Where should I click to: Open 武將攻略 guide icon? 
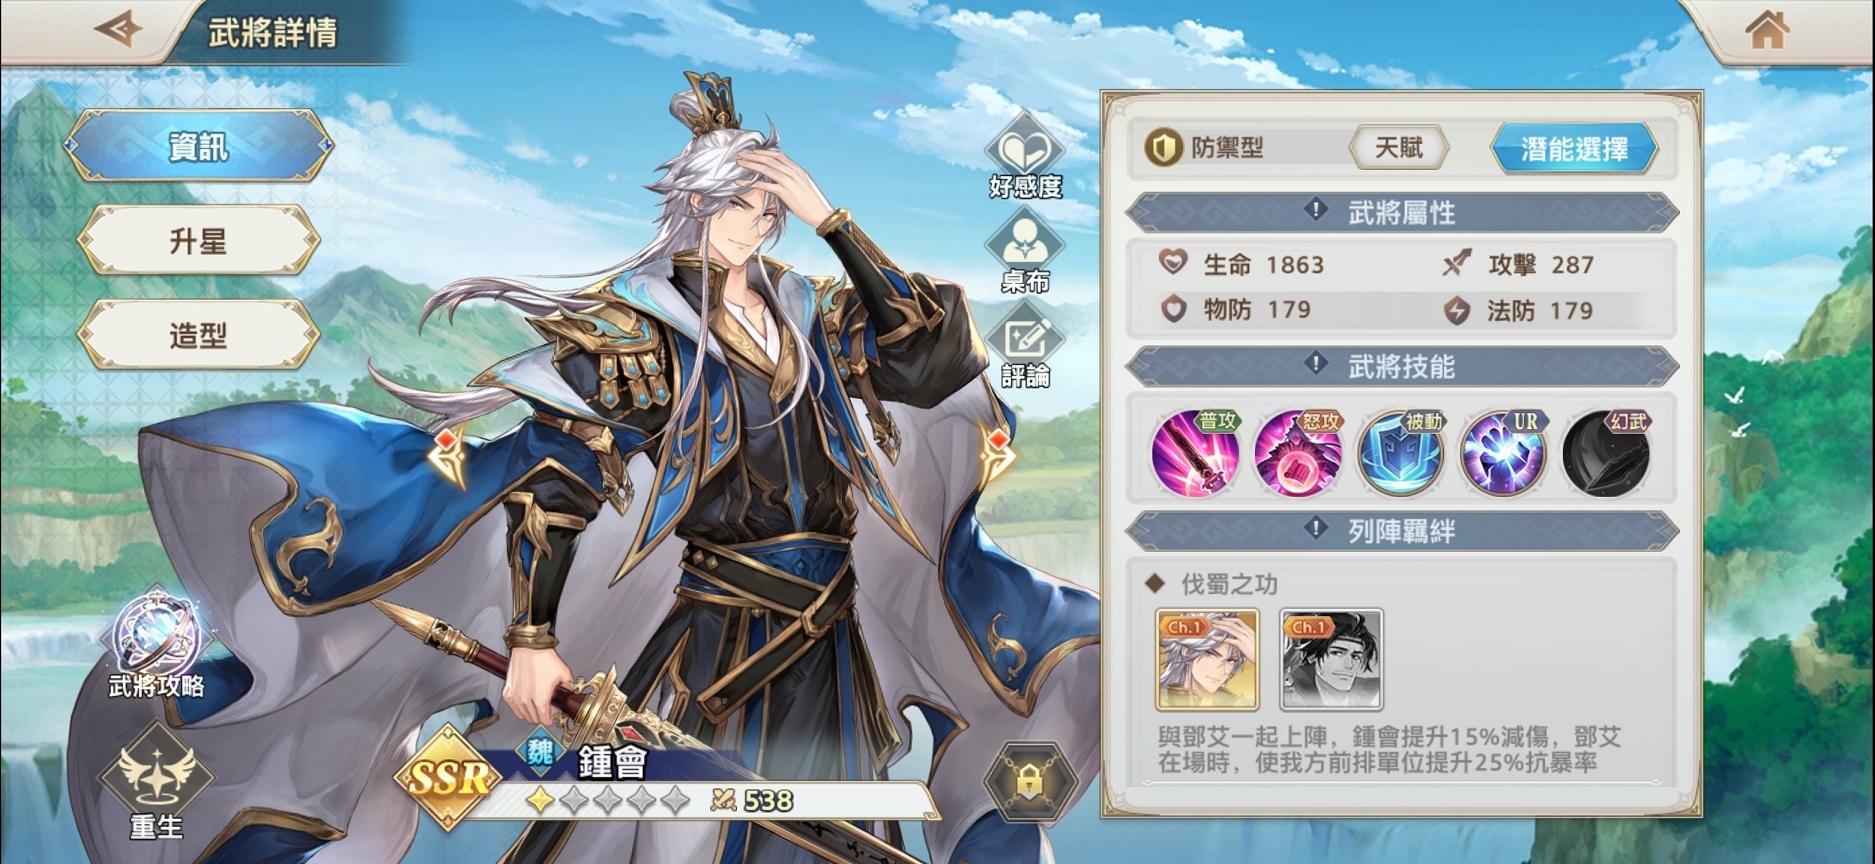tap(156, 645)
